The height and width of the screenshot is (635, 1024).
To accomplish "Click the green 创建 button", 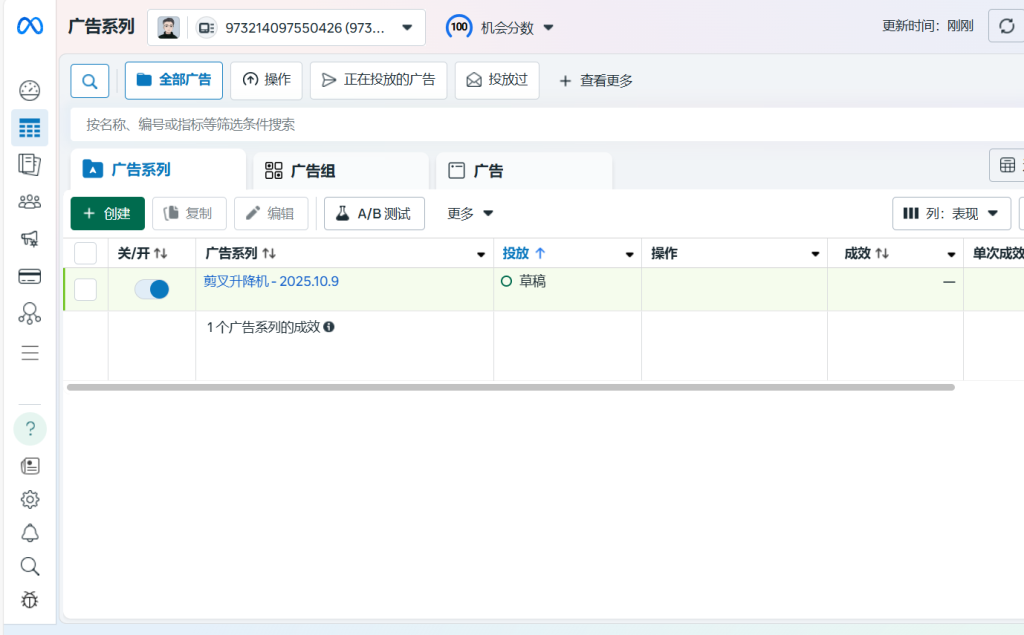I will 107,213.
